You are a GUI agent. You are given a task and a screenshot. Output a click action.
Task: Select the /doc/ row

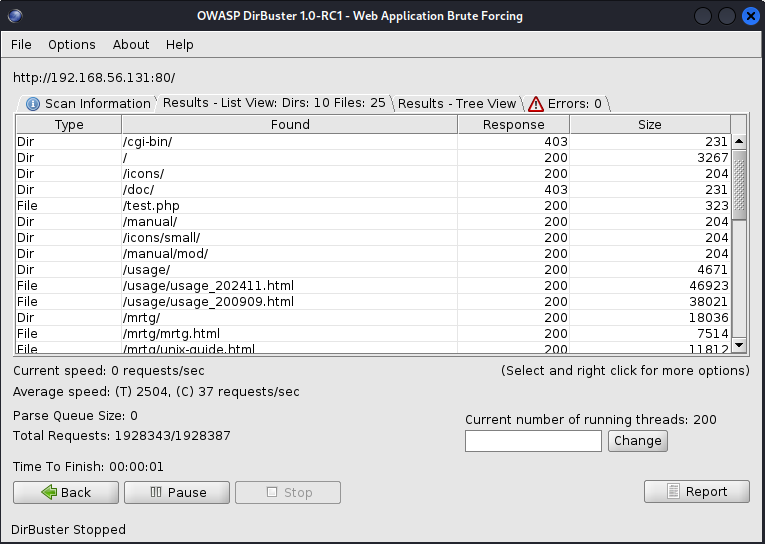(x=373, y=189)
